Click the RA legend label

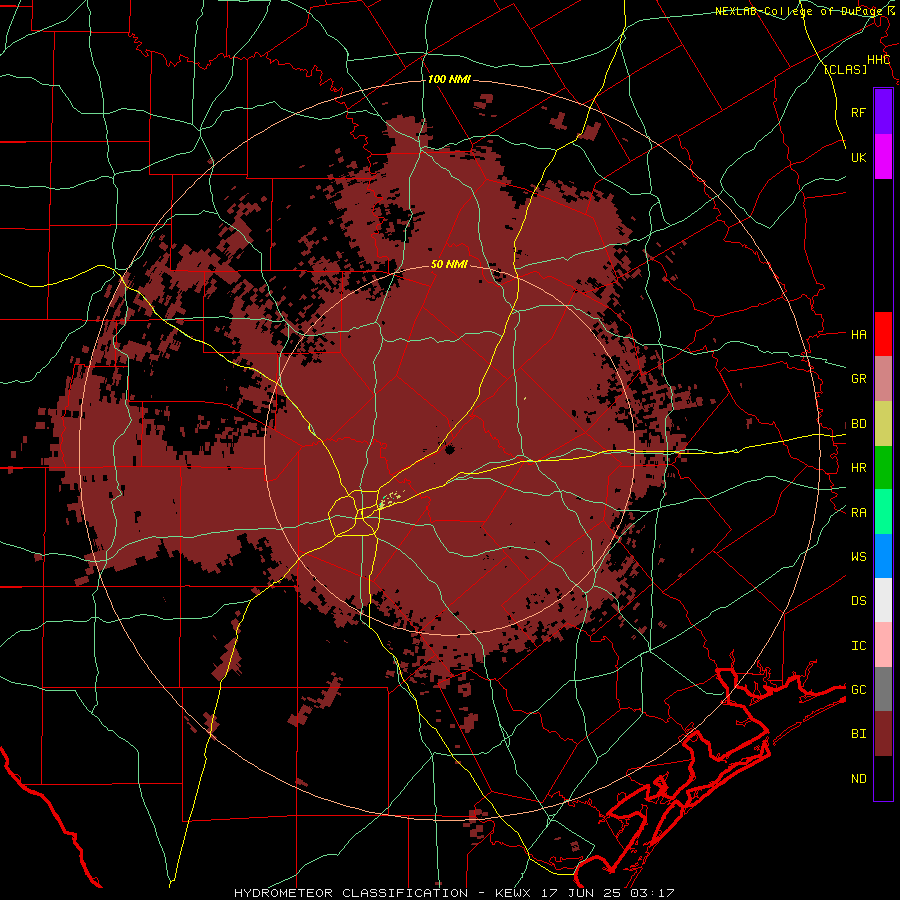click(x=858, y=513)
